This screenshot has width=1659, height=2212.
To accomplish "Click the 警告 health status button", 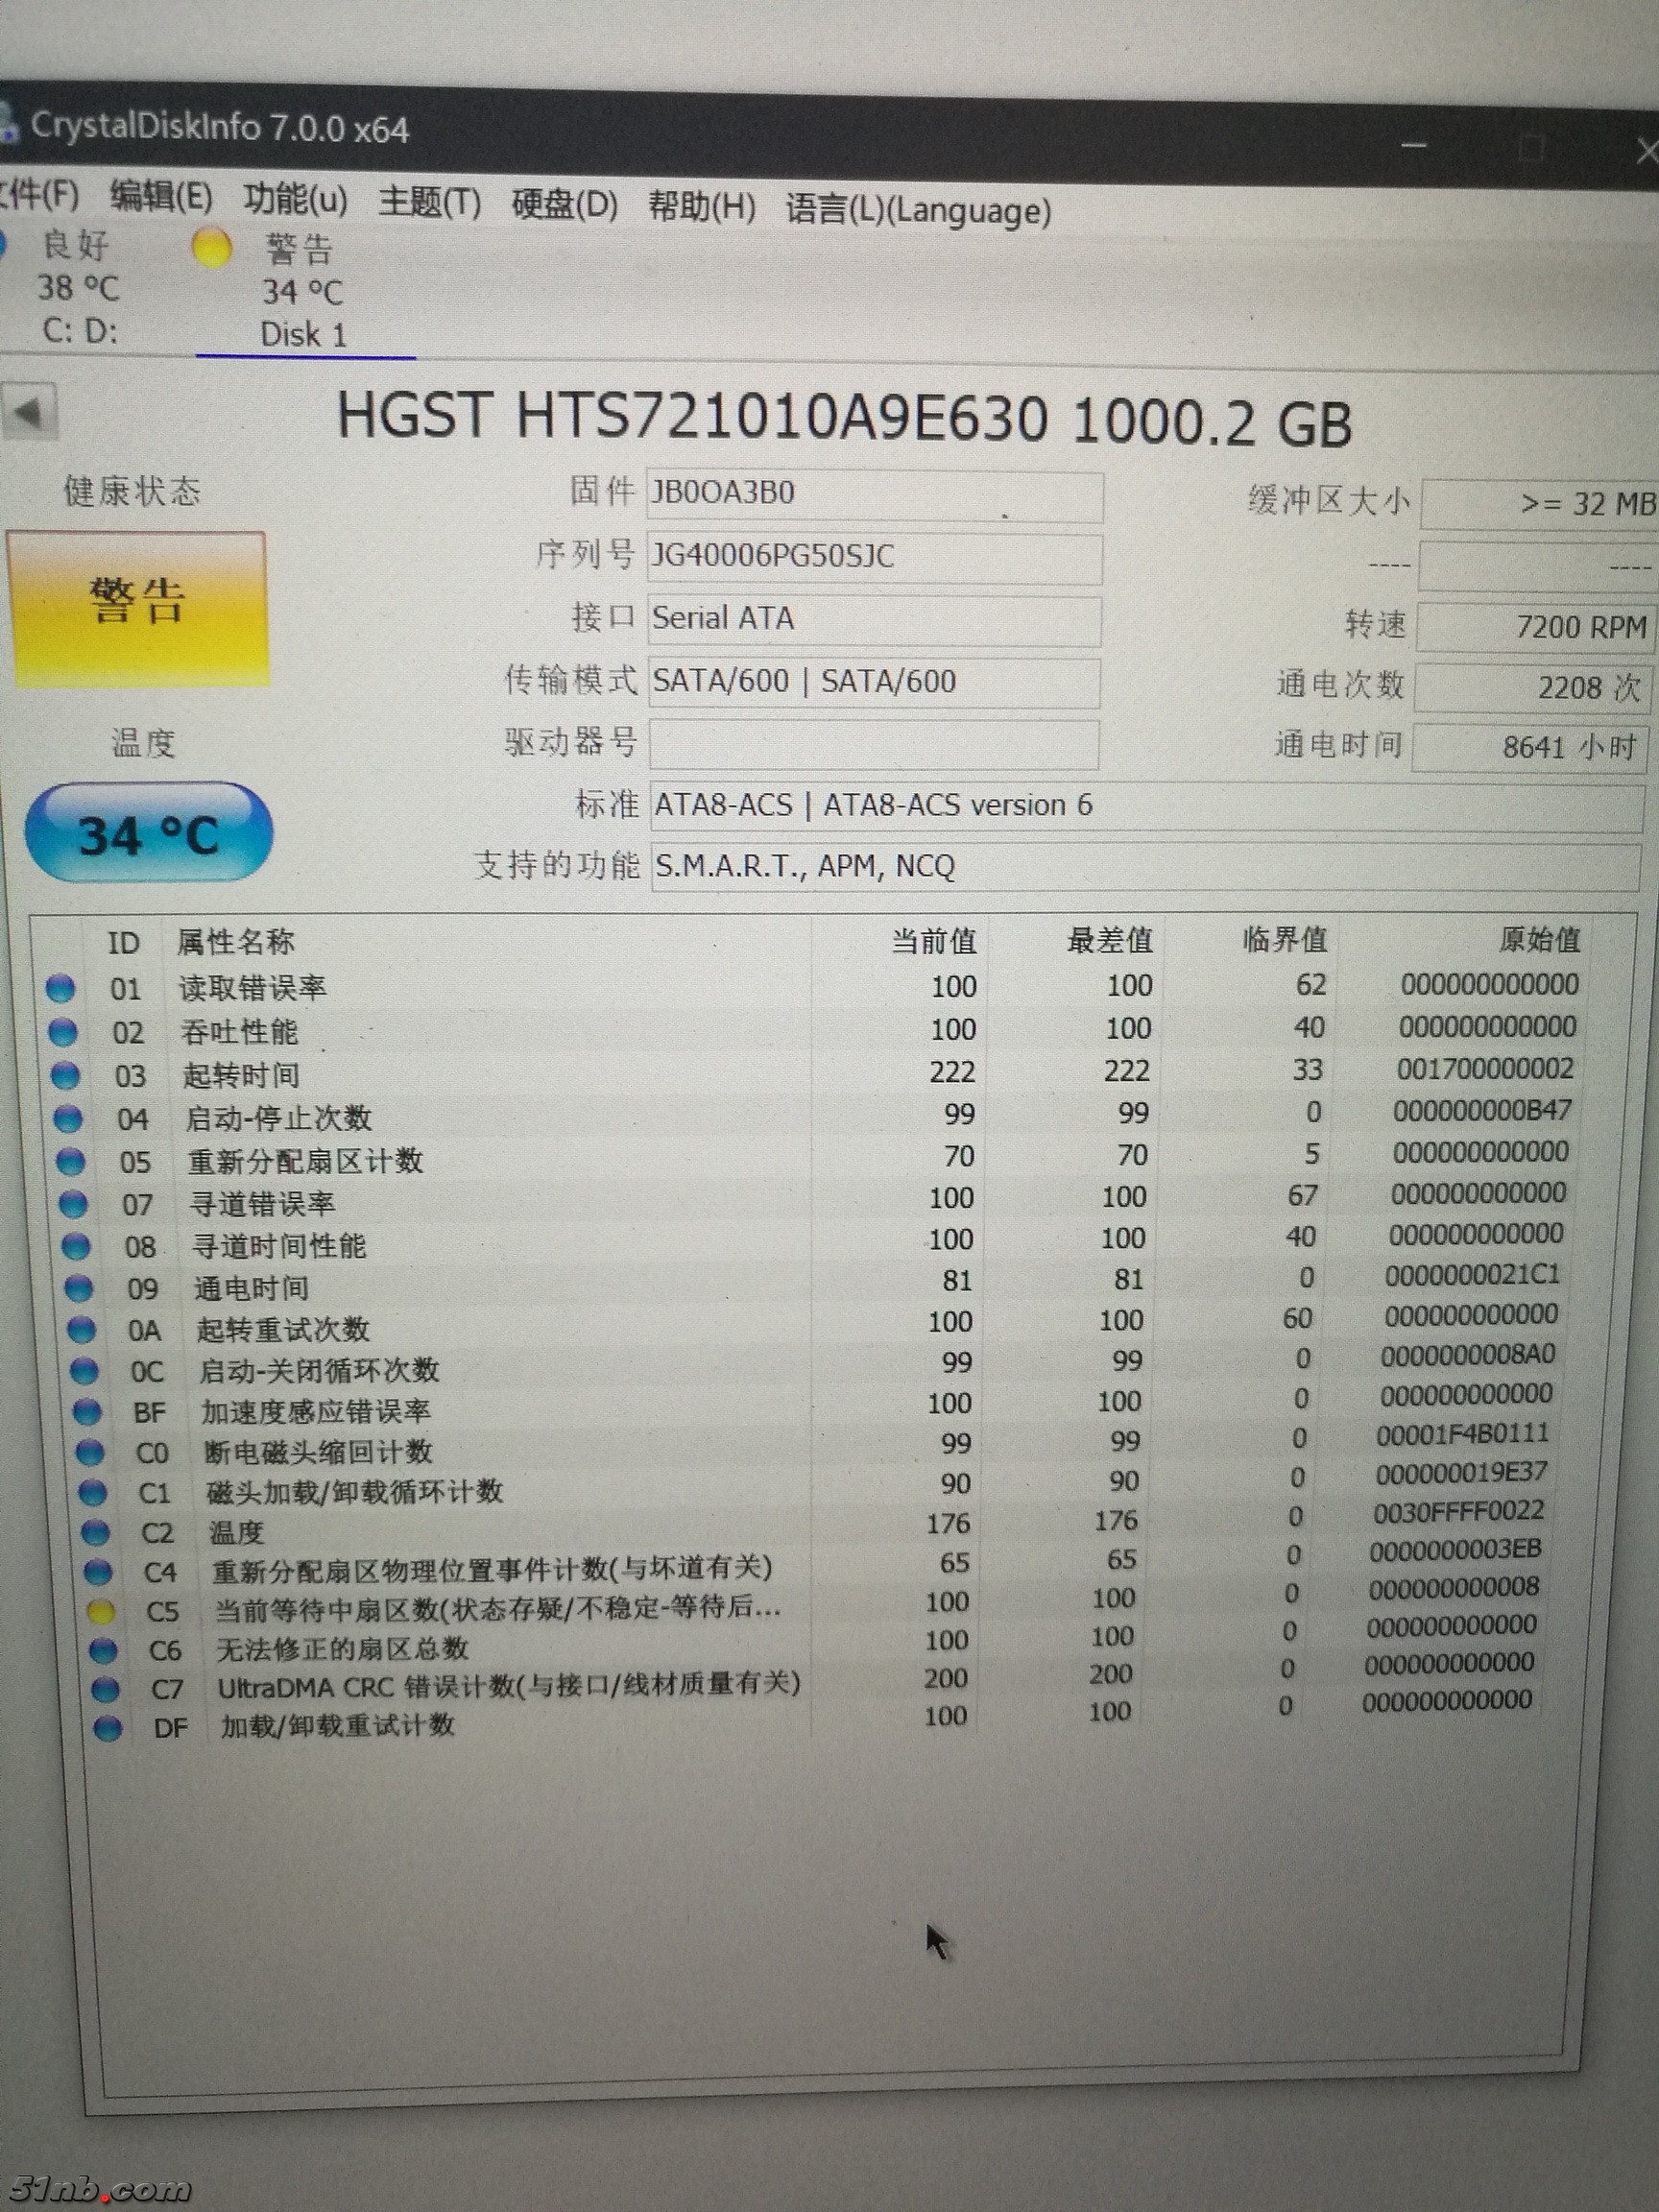I will point(138,608).
